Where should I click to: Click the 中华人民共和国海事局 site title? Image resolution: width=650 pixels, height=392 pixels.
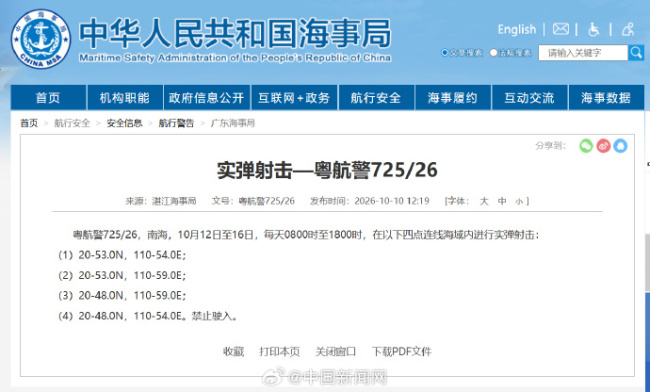click(x=235, y=33)
